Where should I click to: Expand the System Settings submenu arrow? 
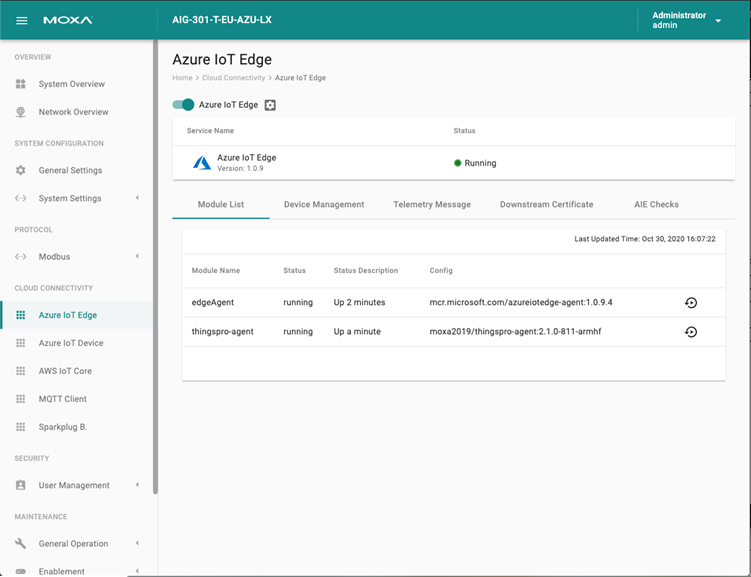pyautogui.click(x=137, y=198)
